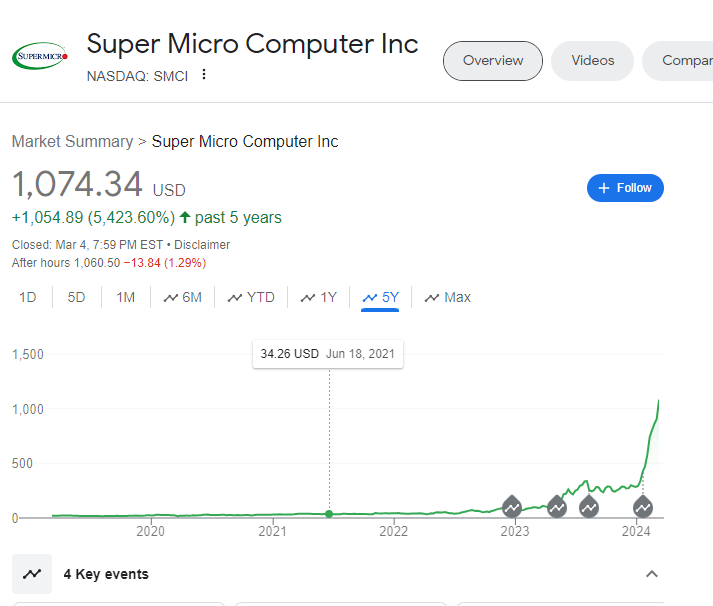Switch to the Videos tab
713x606 pixels.
pos(592,61)
